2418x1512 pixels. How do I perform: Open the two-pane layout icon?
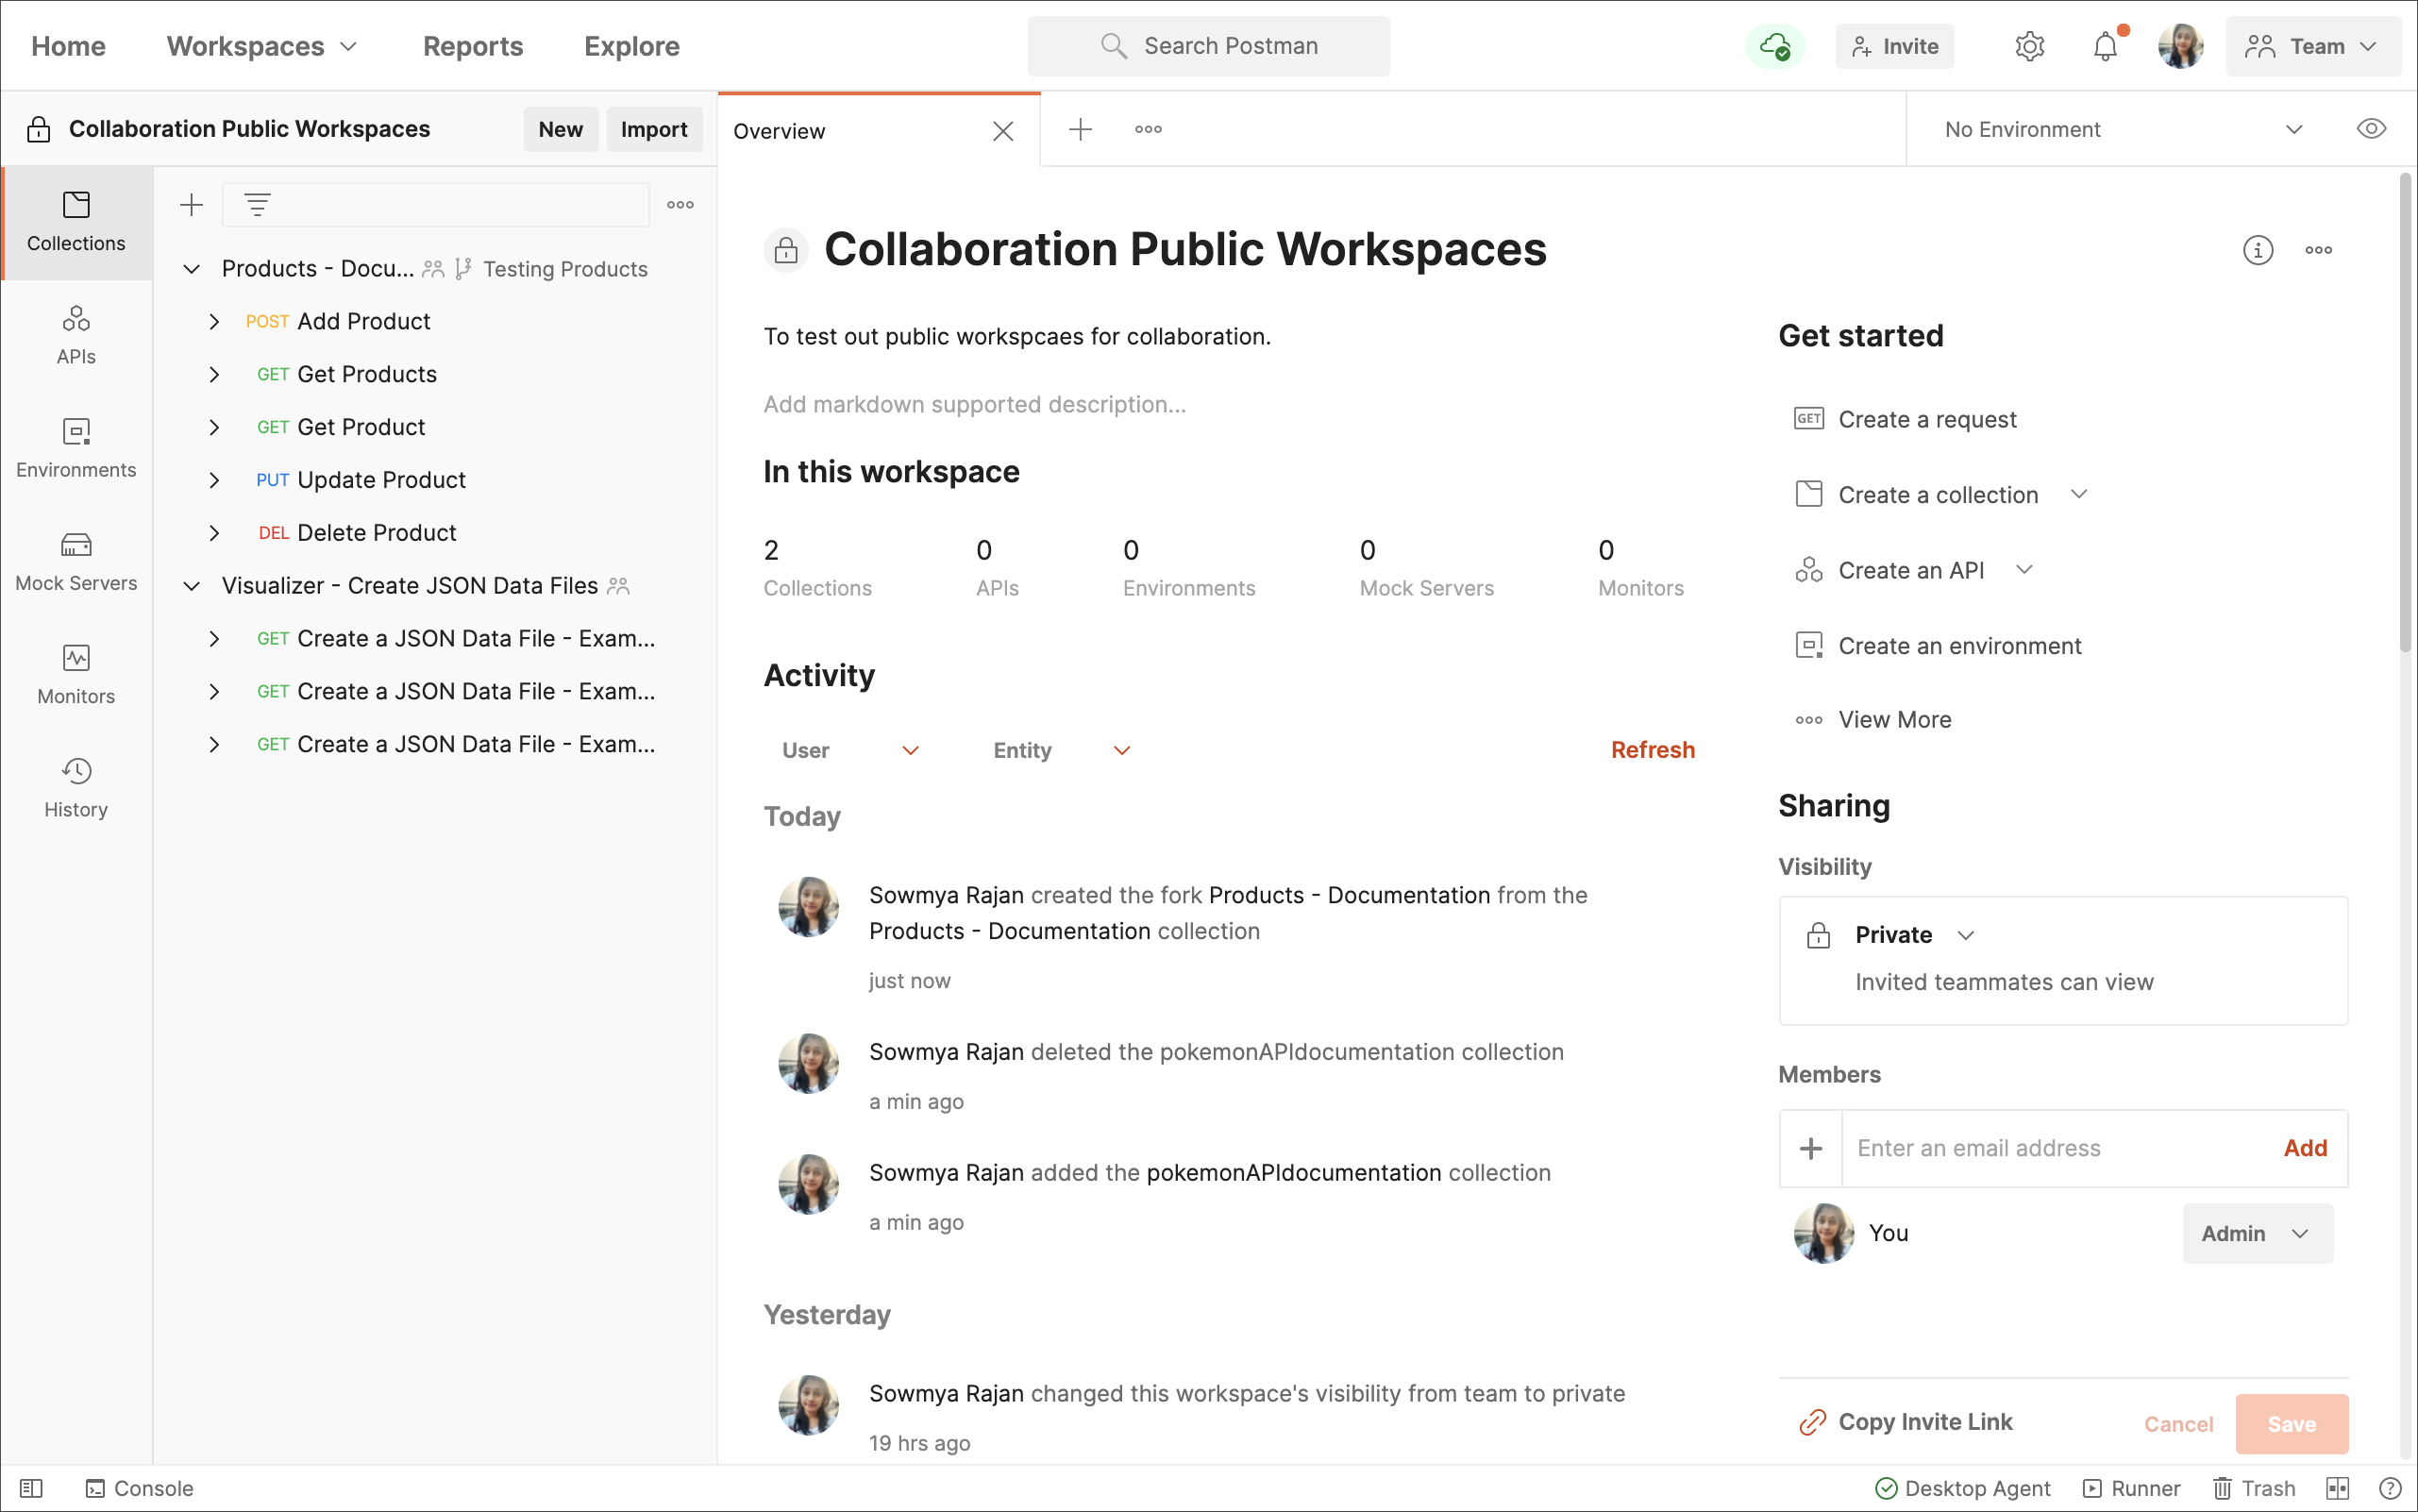coord(2337,1488)
